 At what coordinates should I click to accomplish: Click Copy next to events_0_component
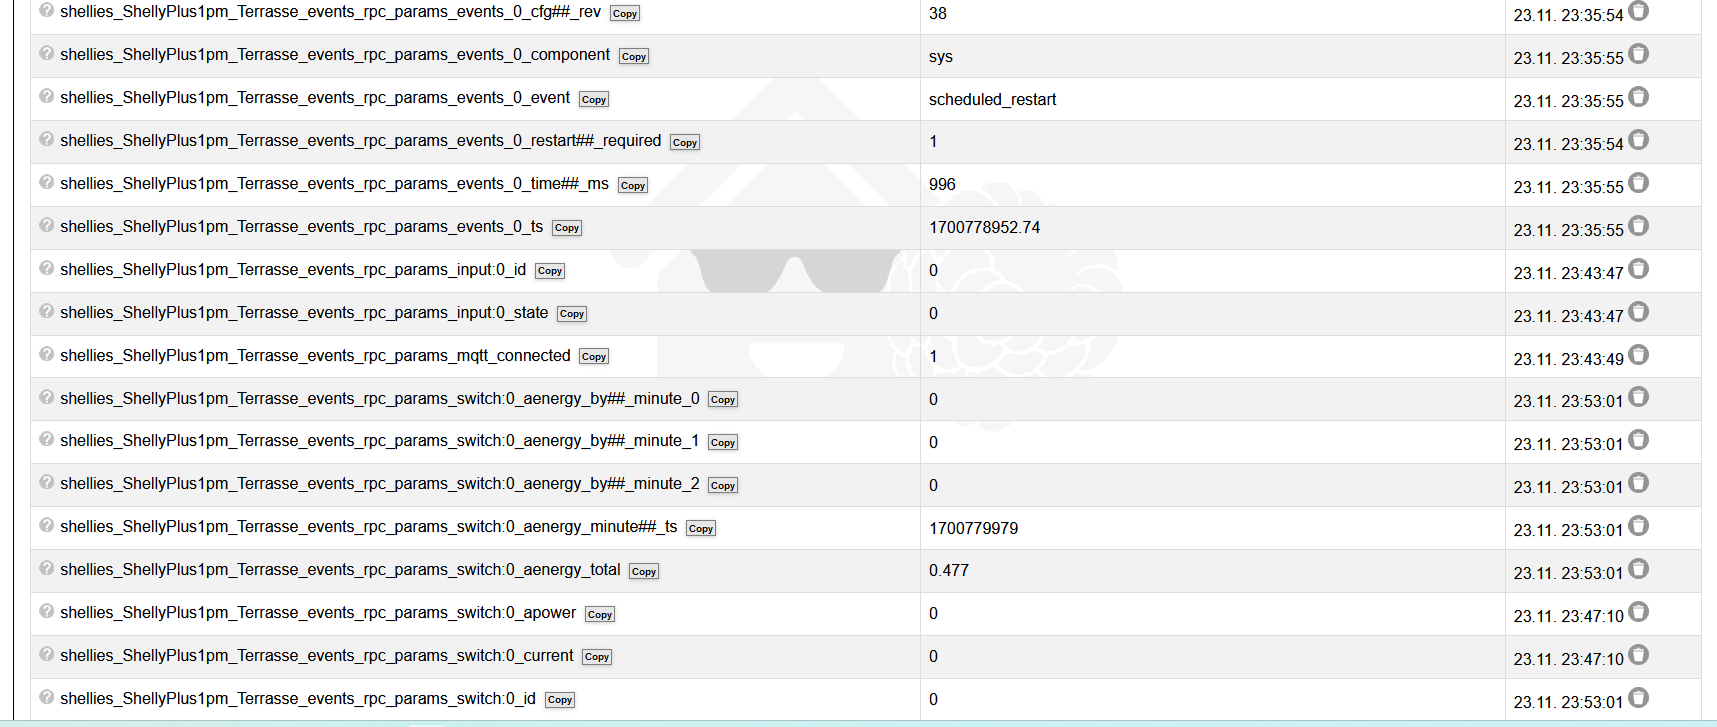tap(634, 57)
